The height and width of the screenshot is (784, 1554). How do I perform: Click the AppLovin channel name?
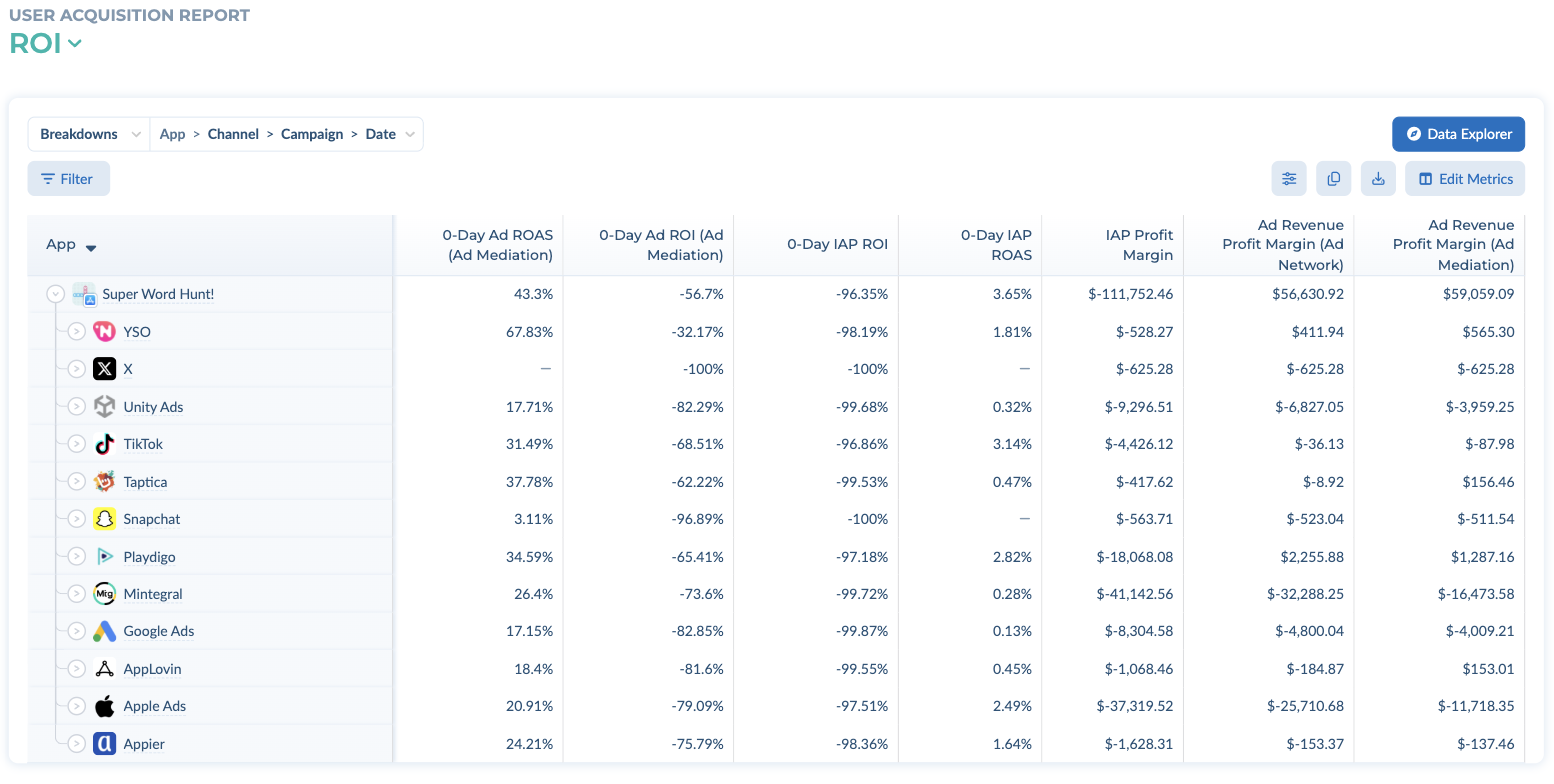152,669
